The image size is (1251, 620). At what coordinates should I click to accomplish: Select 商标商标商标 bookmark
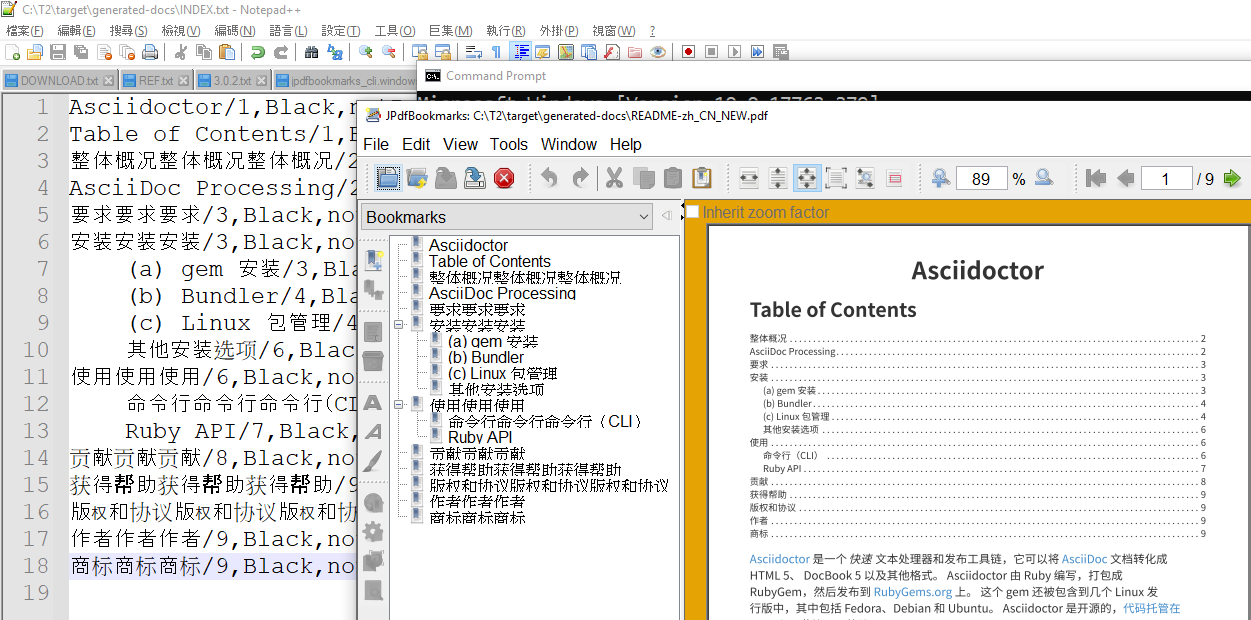point(477,517)
